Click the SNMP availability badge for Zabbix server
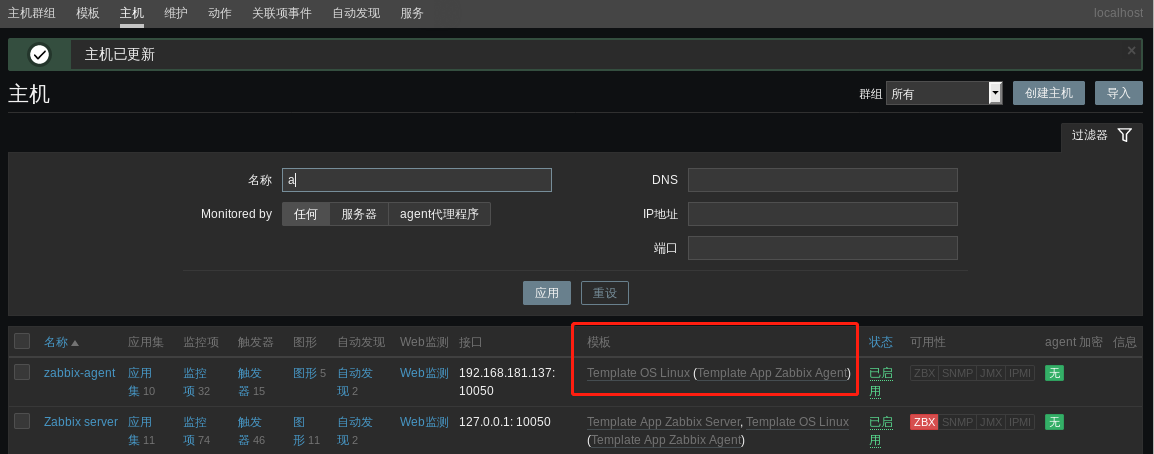Image resolution: width=1154 pixels, height=454 pixels. (957, 422)
